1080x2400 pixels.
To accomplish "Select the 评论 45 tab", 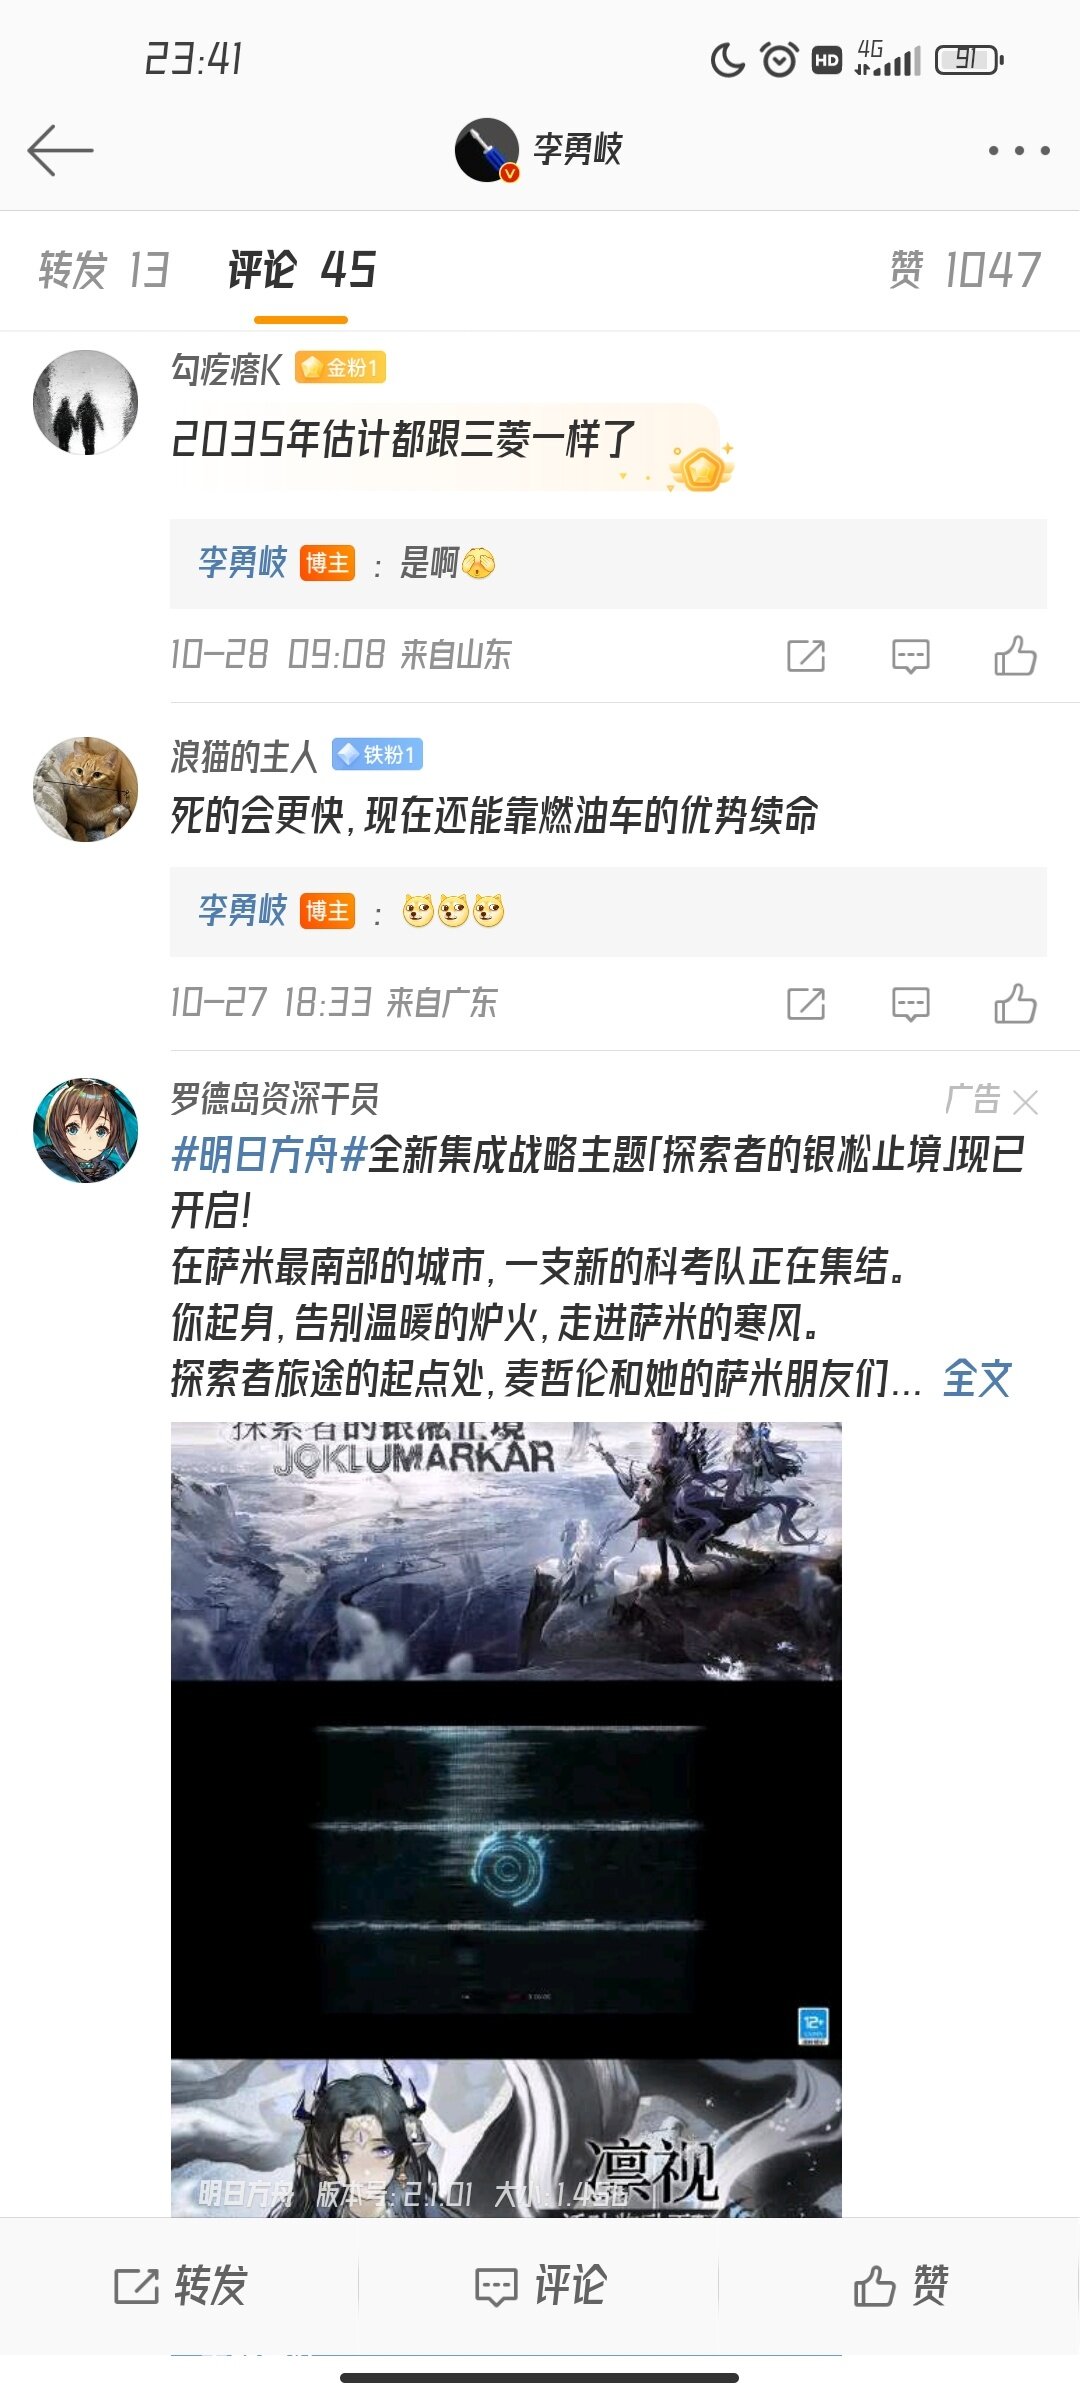I will [x=301, y=270].
